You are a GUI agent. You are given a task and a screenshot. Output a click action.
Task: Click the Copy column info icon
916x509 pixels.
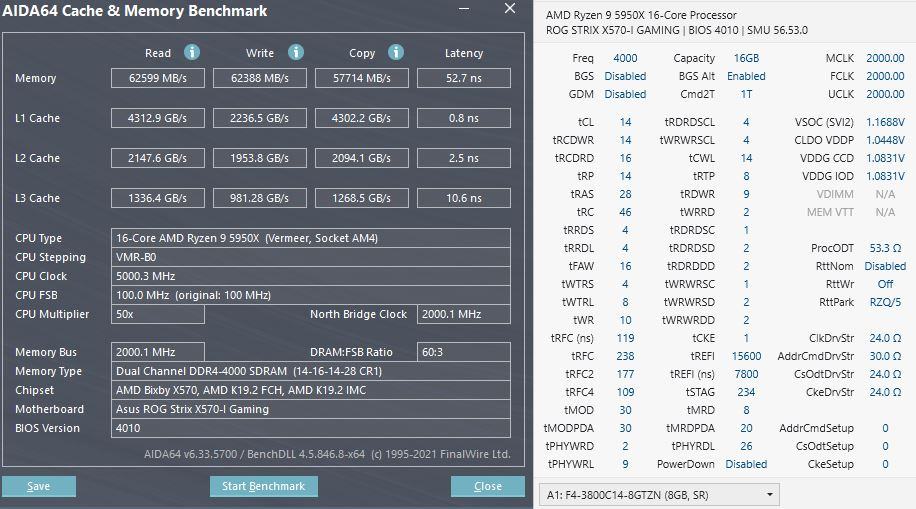click(x=395, y=53)
